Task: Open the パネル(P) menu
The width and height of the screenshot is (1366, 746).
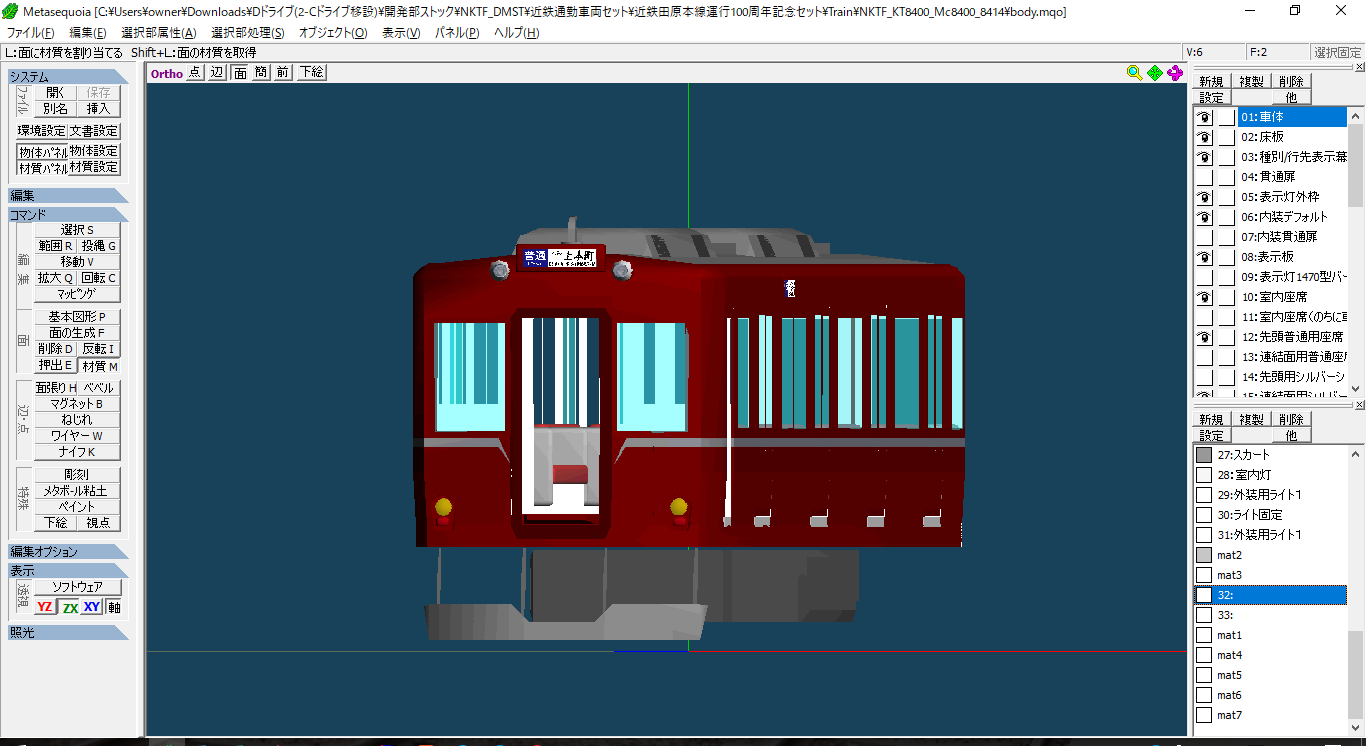Action: pyautogui.click(x=457, y=33)
